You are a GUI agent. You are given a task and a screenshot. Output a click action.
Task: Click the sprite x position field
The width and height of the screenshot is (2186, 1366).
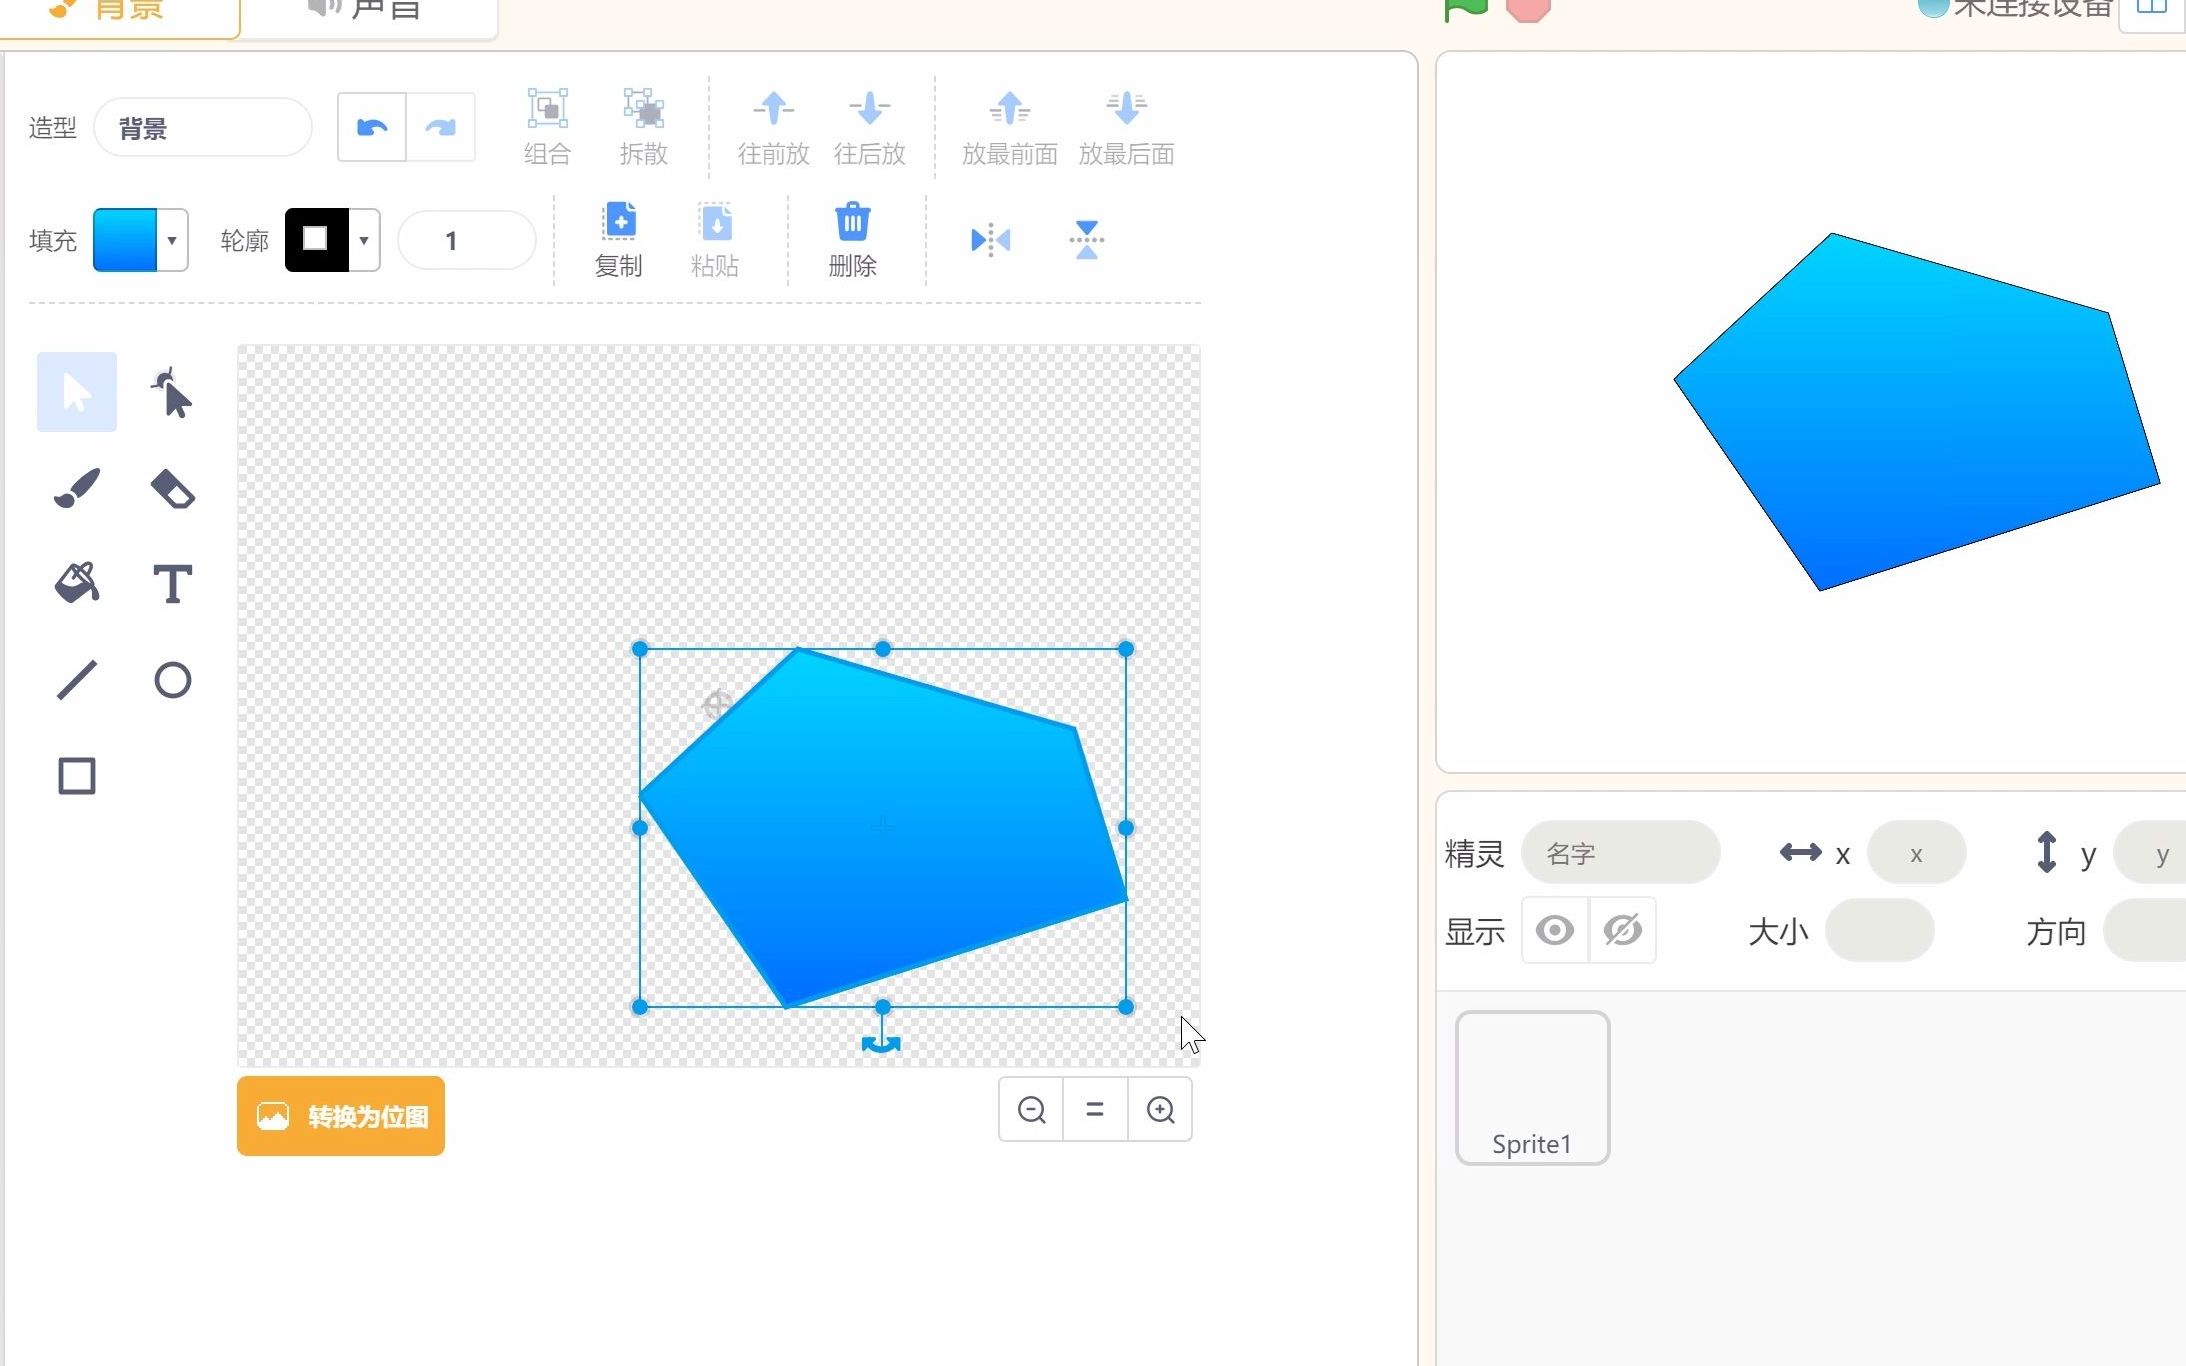(x=1916, y=853)
